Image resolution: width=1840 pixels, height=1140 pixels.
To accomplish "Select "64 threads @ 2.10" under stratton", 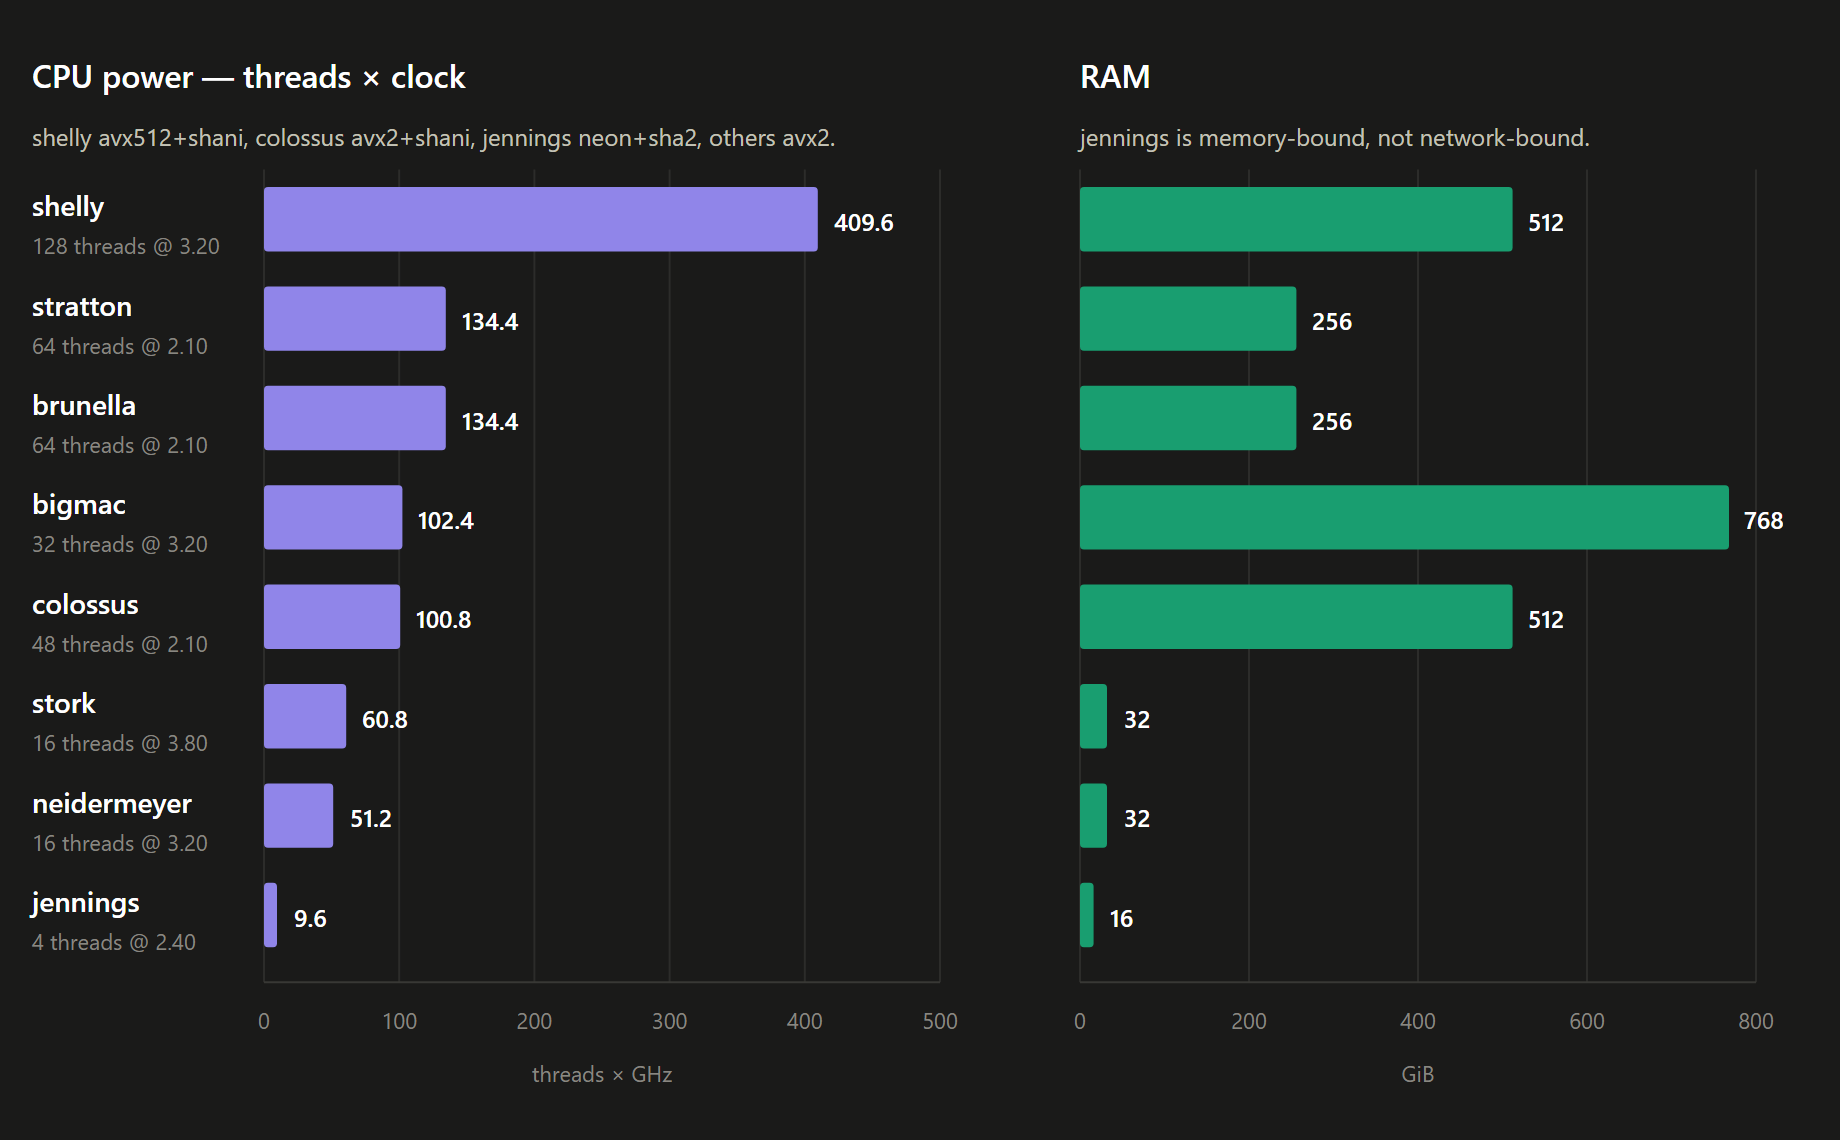I will click(x=120, y=347).
